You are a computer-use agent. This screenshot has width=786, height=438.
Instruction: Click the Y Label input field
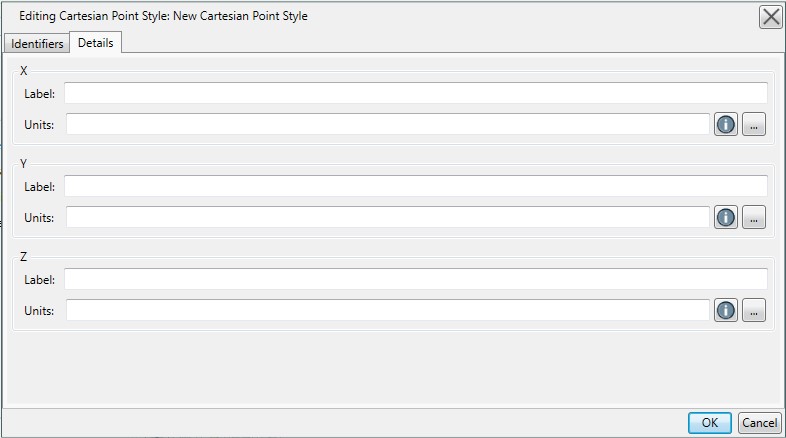416,186
